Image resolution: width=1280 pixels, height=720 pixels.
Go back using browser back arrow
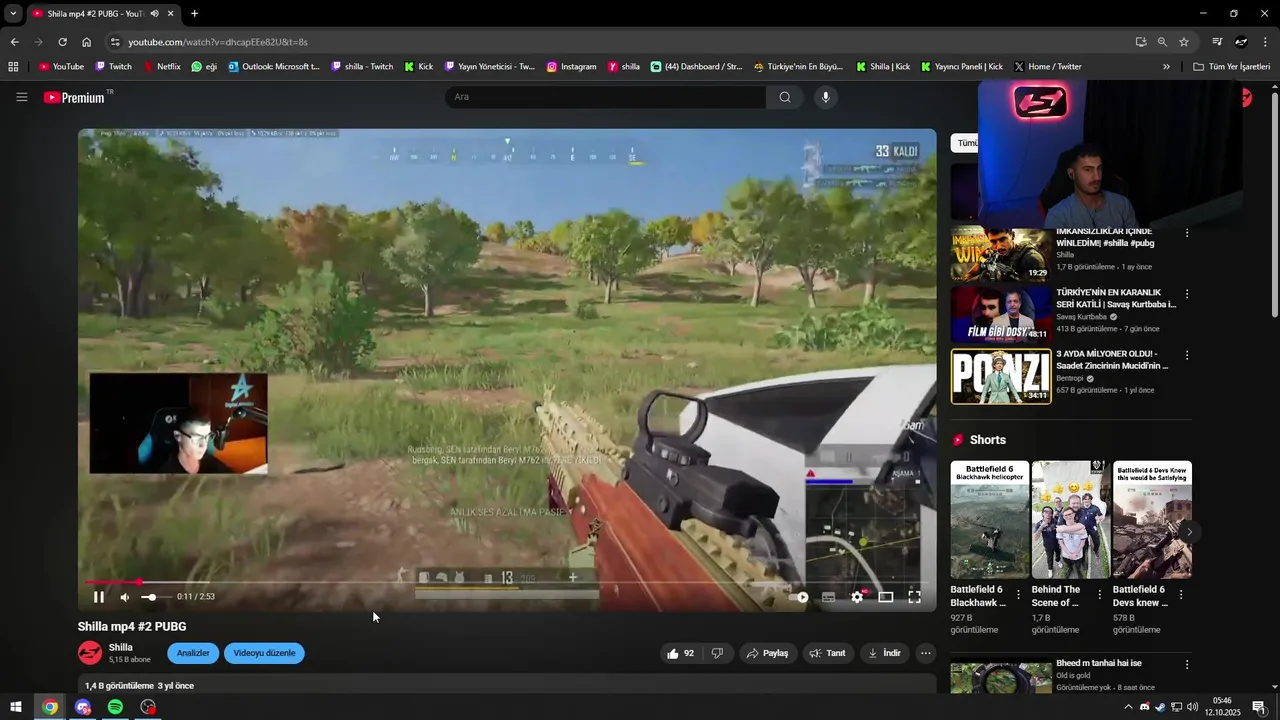(14, 42)
